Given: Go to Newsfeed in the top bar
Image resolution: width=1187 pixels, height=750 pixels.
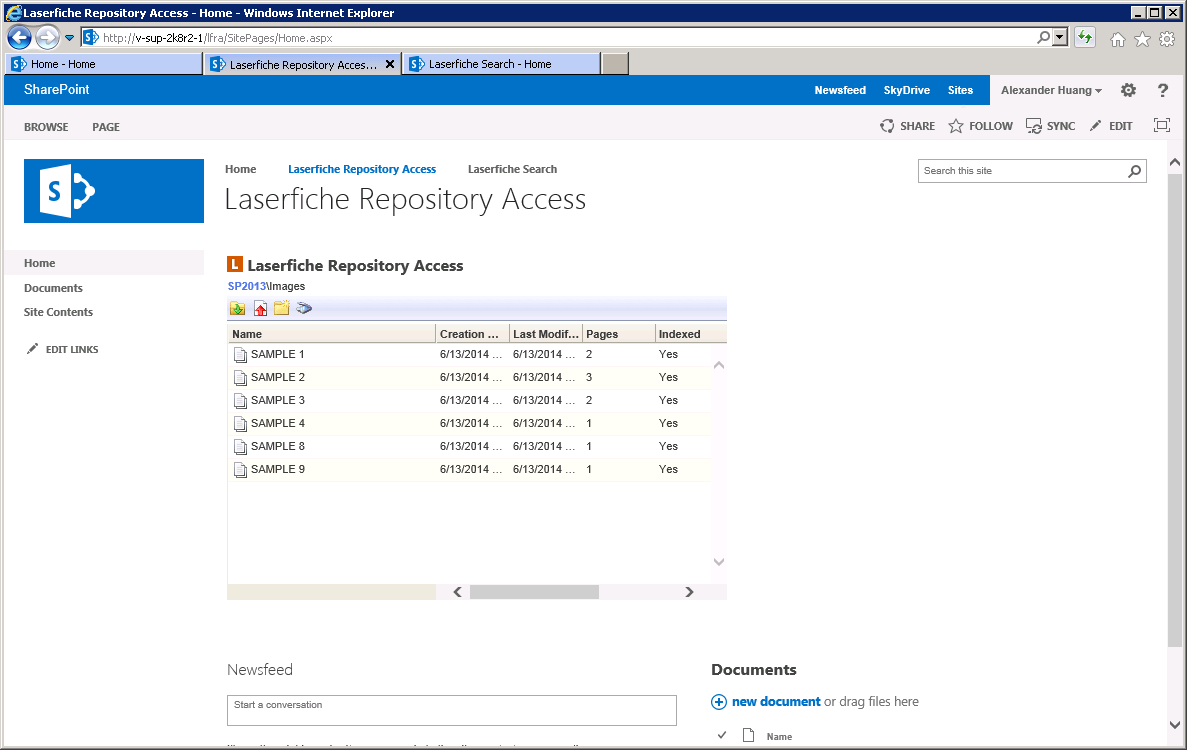Looking at the screenshot, I should pos(840,90).
